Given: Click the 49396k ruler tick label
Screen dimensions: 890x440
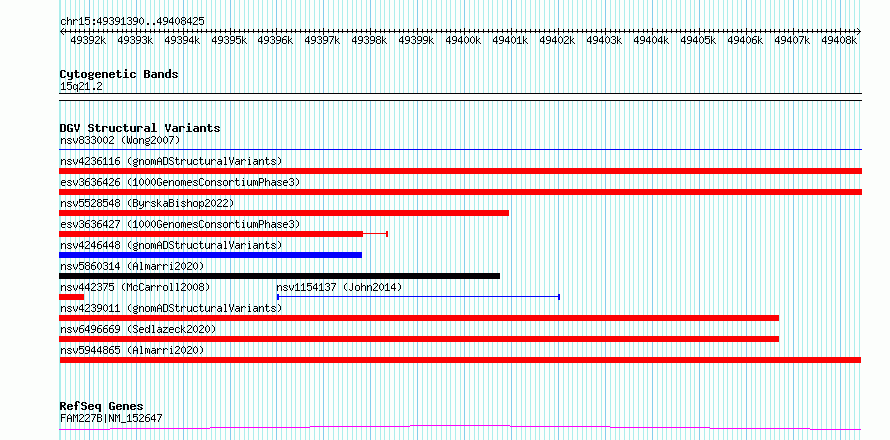Looking at the screenshot, I should pyautogui.click(x=276, y=40).
